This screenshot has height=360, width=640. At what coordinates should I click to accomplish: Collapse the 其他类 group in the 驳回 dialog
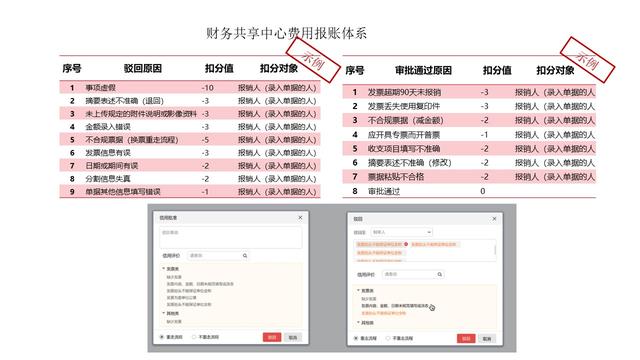point(358,322)
